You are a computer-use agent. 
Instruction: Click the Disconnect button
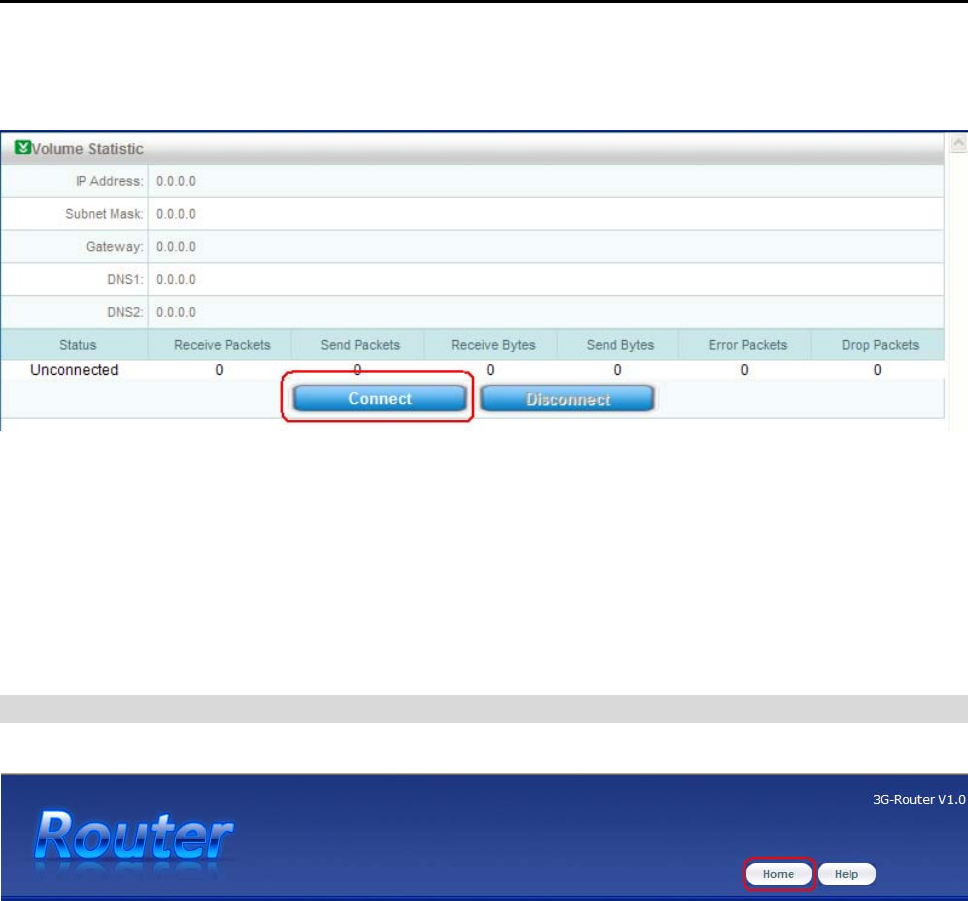coord(567,399)
